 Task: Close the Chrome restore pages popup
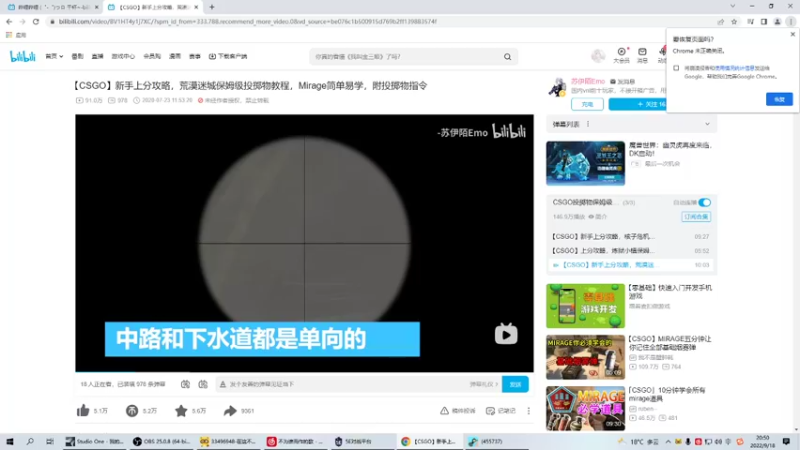coord(792,35)
